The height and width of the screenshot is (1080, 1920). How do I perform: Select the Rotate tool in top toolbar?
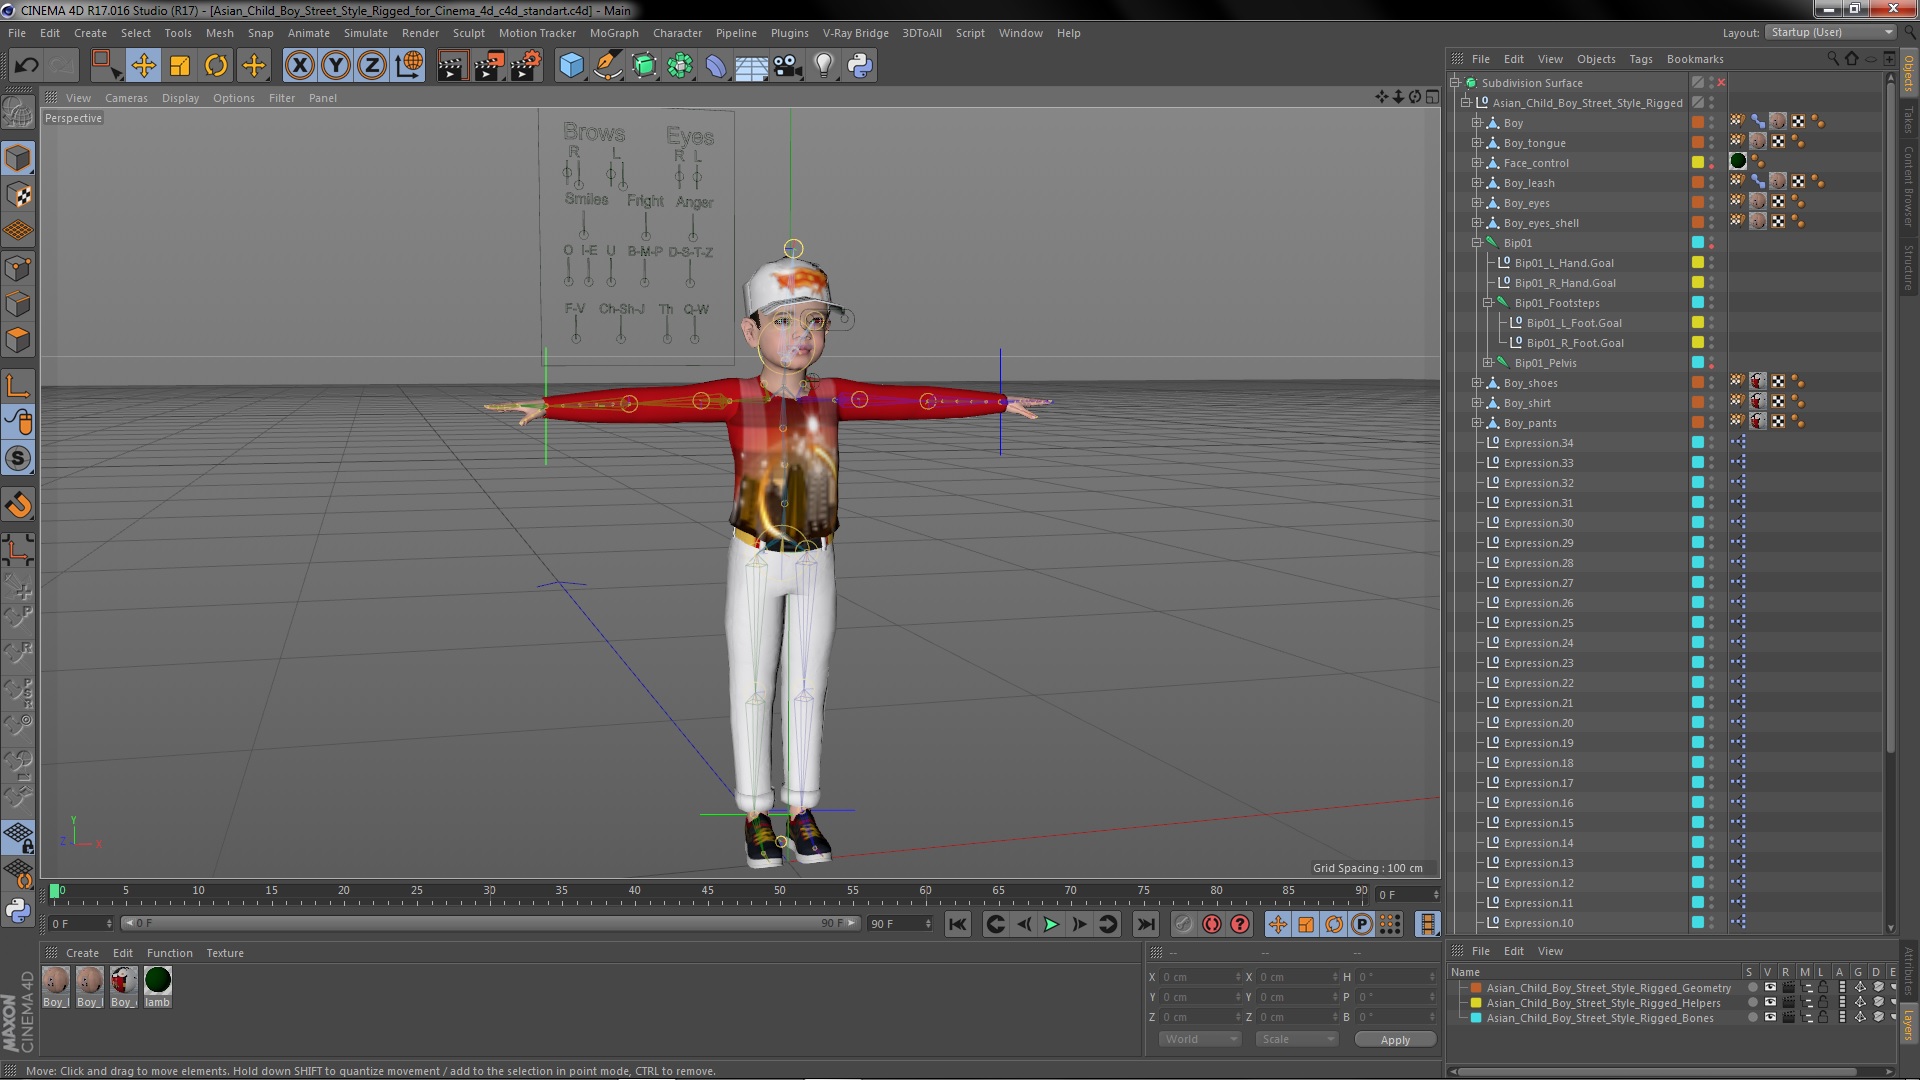[216, 66]
